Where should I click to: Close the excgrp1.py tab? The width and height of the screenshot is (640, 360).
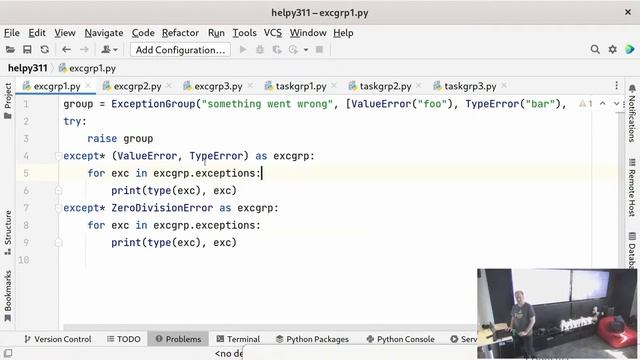(88, 86)
